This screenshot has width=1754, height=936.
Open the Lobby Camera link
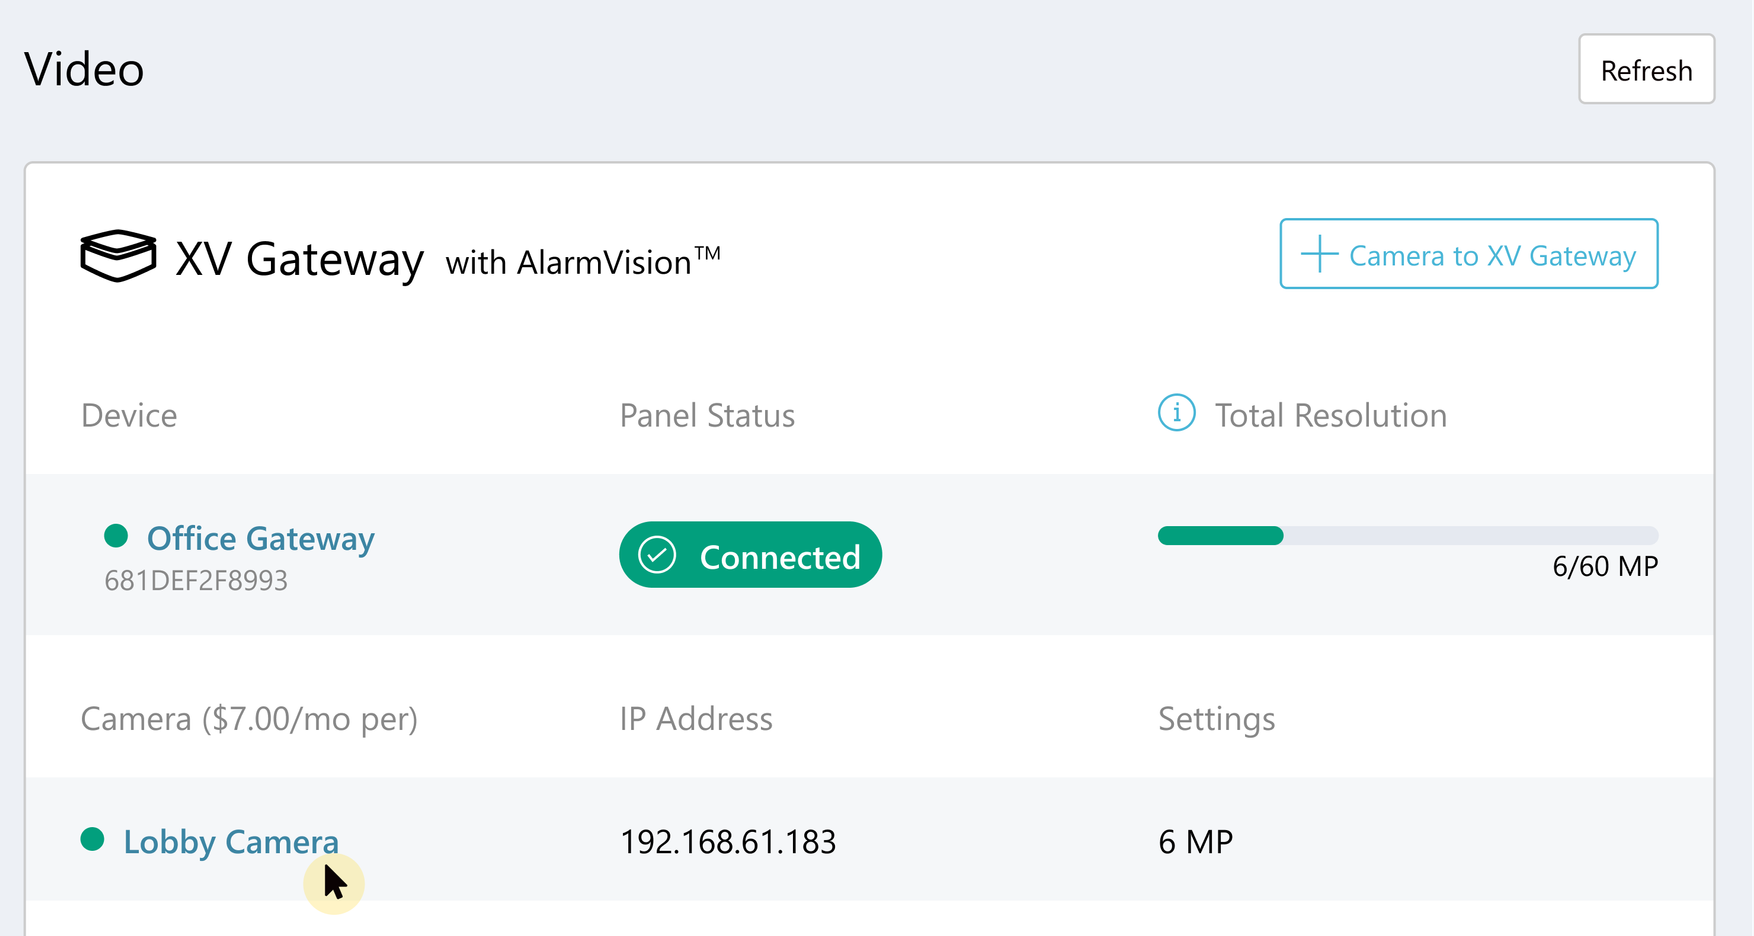[x=230, y=842]
